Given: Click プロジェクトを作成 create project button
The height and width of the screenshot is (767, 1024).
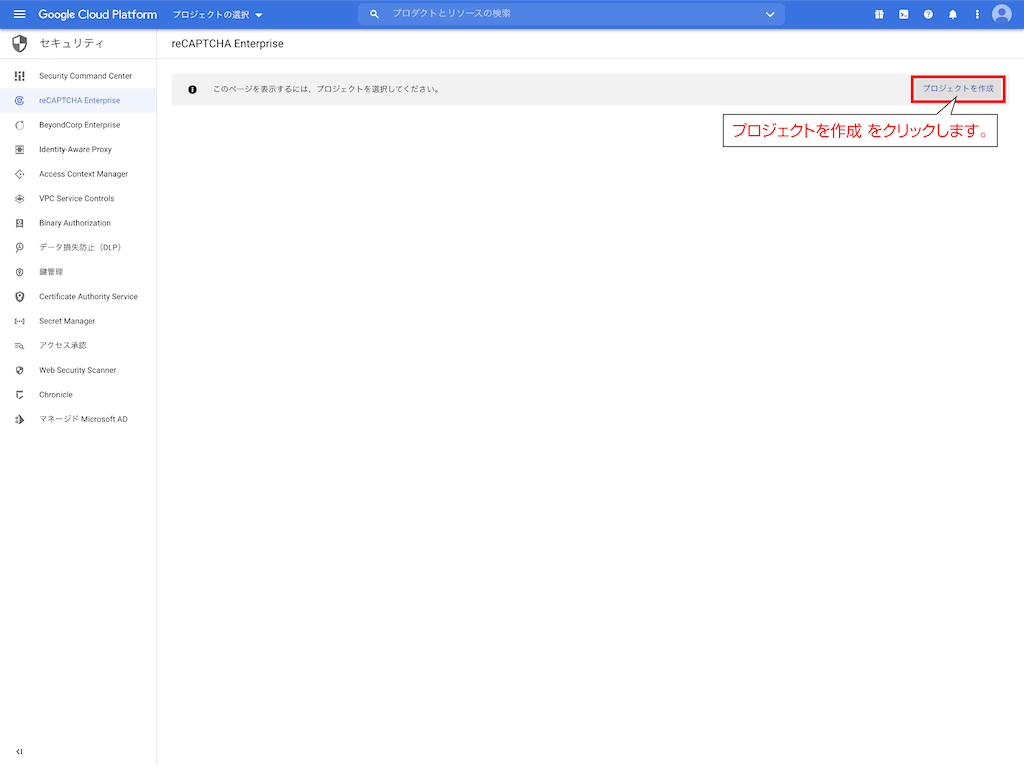Looking at the screenshot, I should (x=958, y=89).
